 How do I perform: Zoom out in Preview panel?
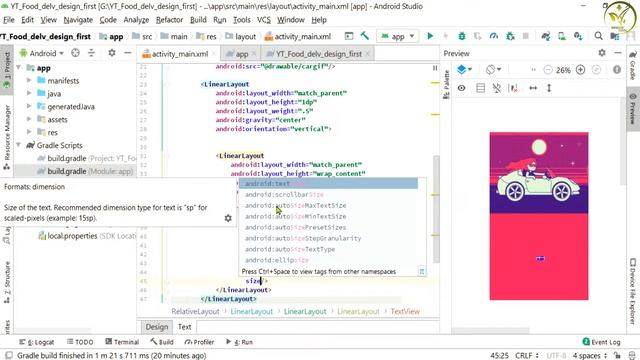(x=548, y=70)
